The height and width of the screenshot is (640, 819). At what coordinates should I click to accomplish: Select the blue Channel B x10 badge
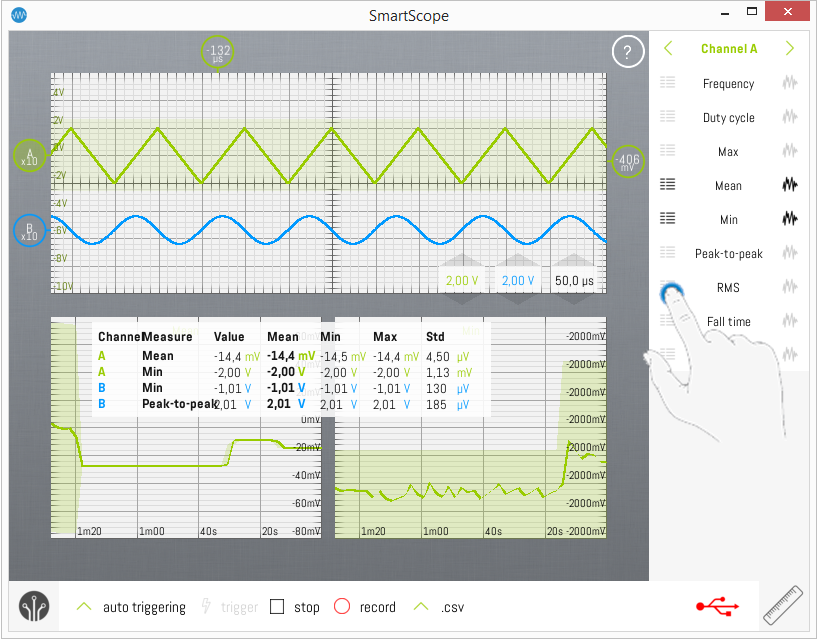click(30, 230)
